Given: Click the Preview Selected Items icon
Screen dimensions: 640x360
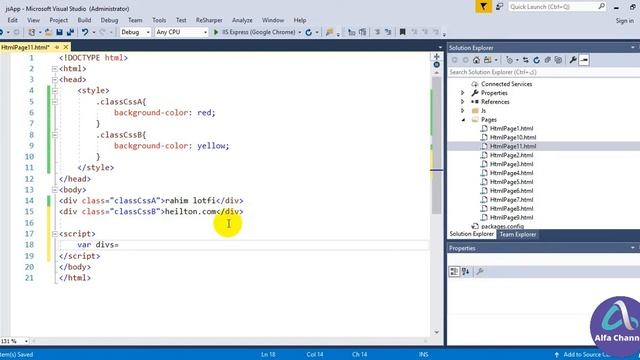Looking at the screenshot, I should click(x=584, y=60).
